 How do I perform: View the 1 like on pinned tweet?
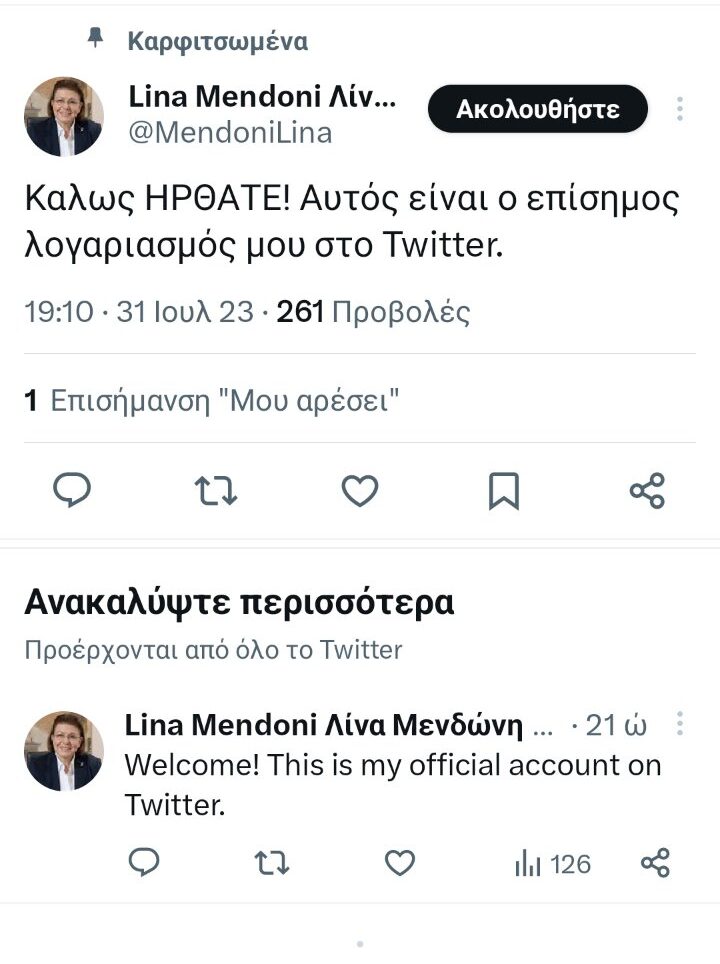(212, 402)
